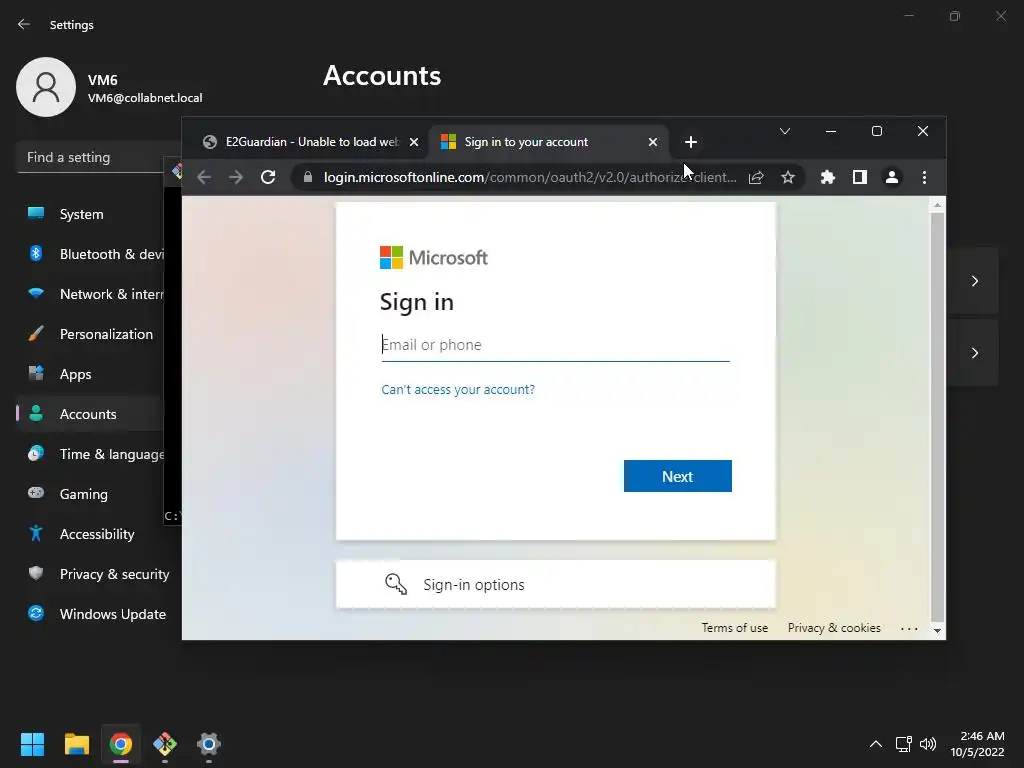Click the page scrollbar up arrow
Viewport: 1024px width, 768px height.
(x=937, y=205)
